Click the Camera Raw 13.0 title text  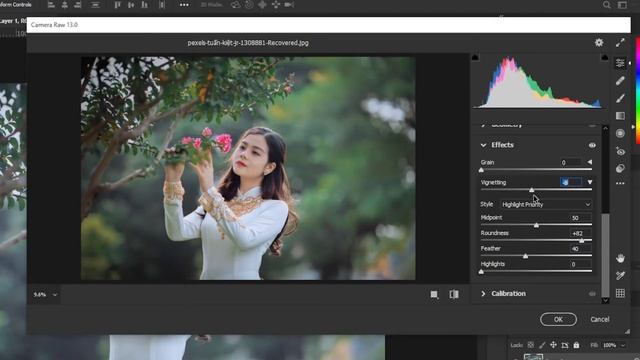[54, 25]
